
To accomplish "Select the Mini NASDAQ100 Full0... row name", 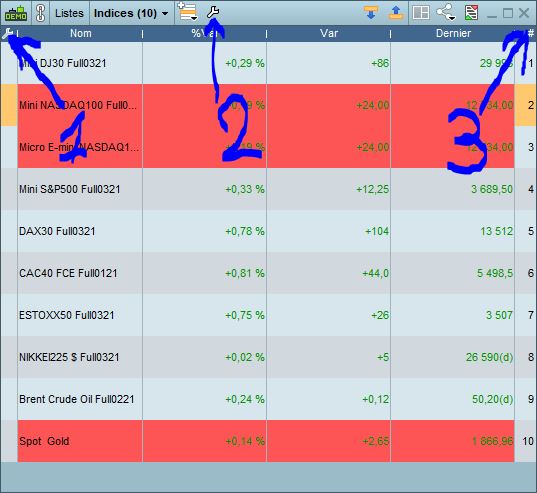I will [78, 105].
